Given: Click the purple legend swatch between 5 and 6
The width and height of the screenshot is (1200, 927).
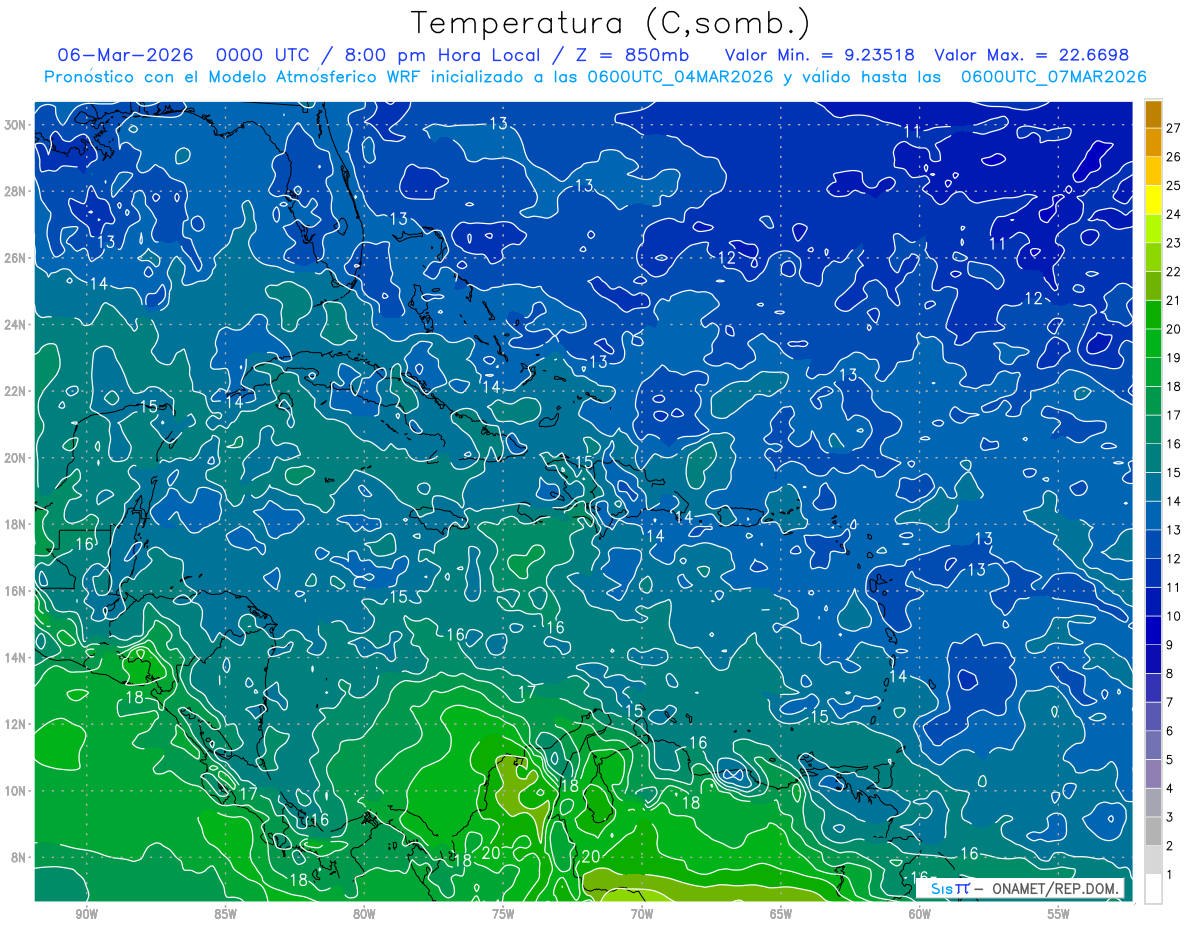Looking at the screenshot, I should pos(1153,745).
